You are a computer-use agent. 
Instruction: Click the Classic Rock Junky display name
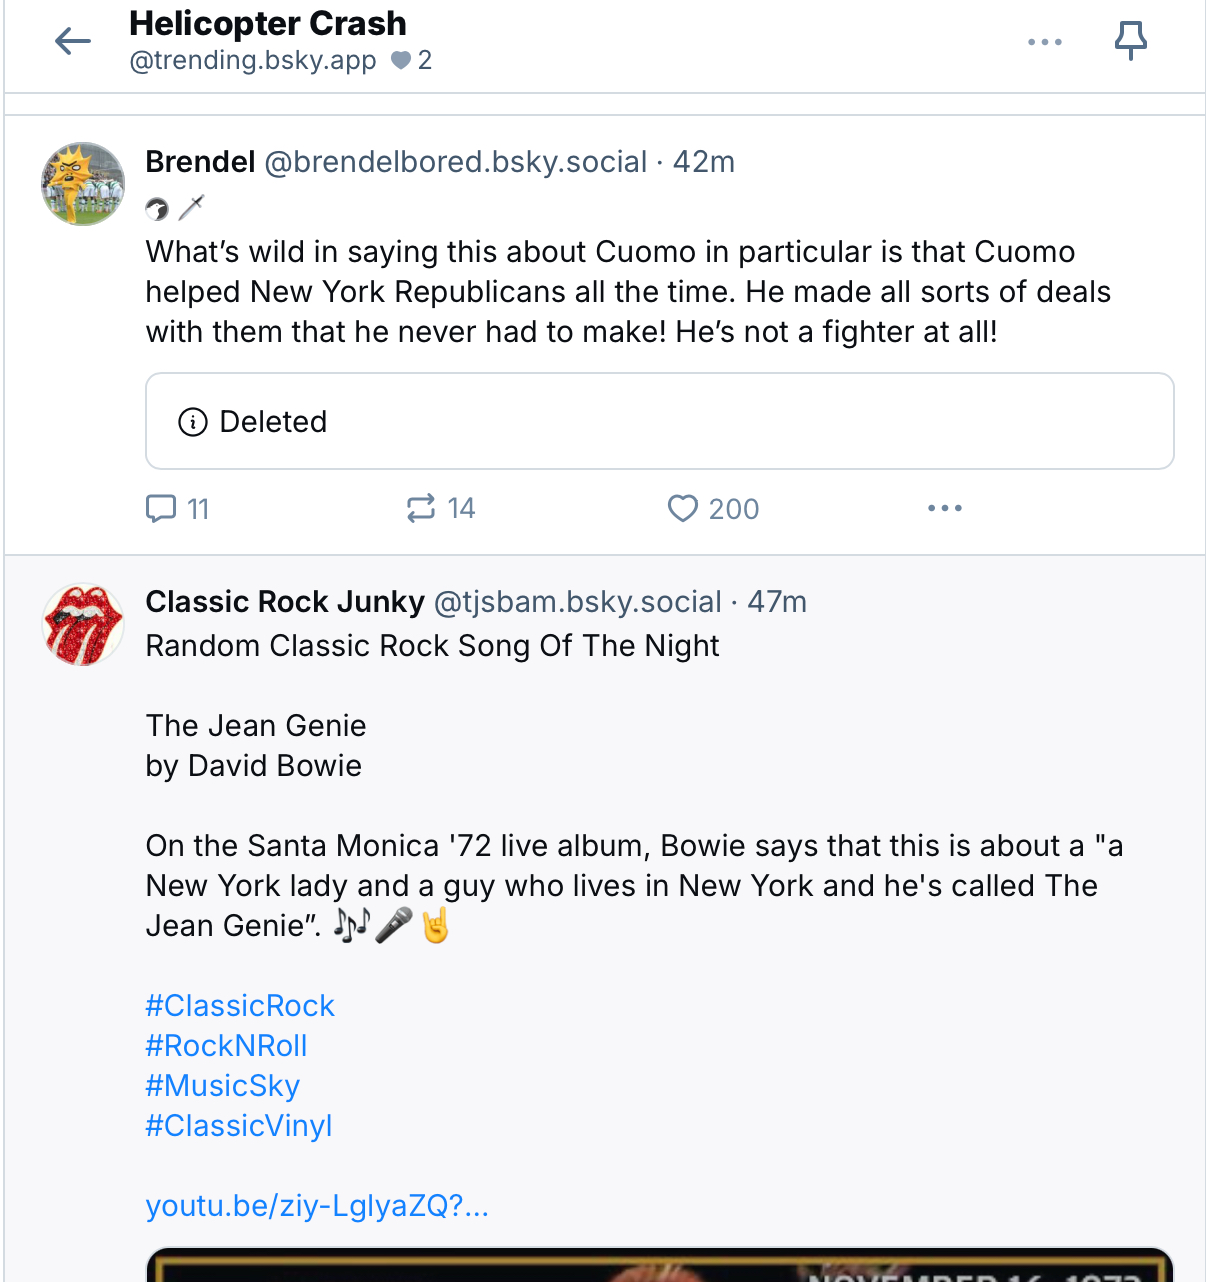[285, 602]
